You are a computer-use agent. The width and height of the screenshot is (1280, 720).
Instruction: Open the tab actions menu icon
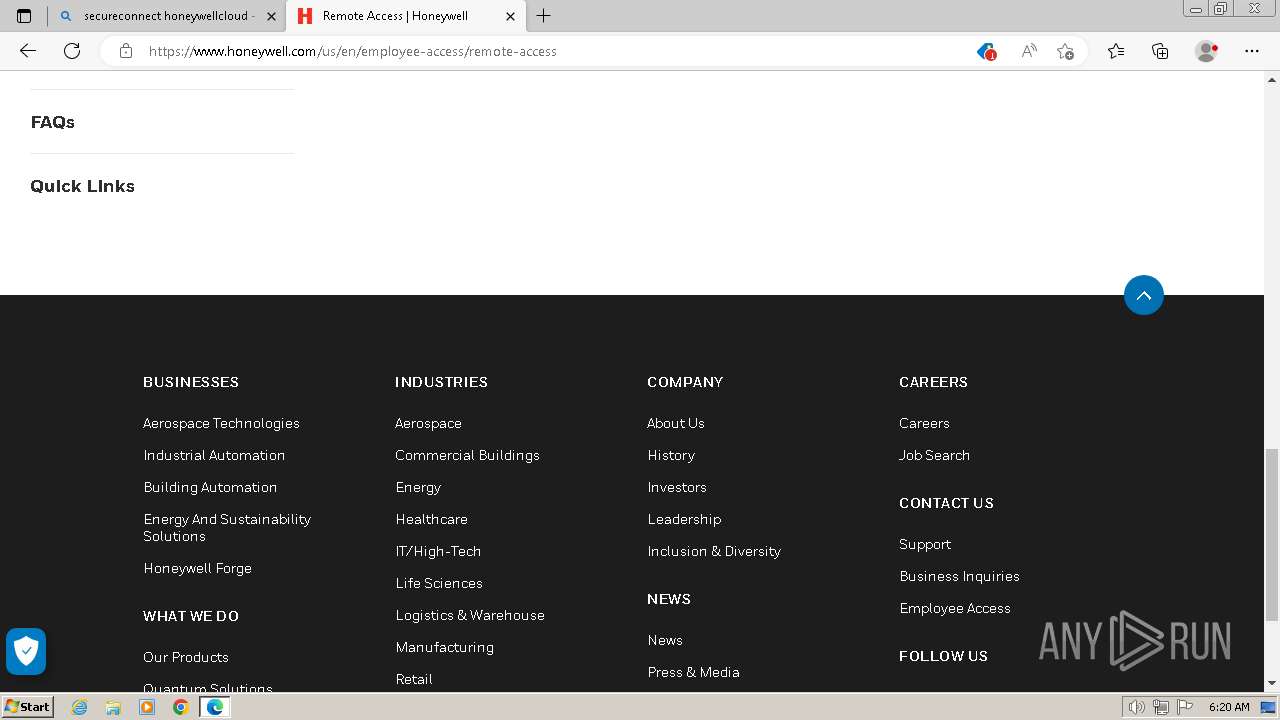click(24, 16)
